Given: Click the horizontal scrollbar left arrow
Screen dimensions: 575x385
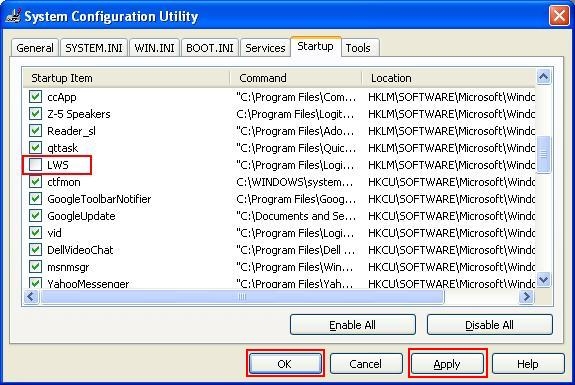Looking at the screenshot, I should point(31,296).
